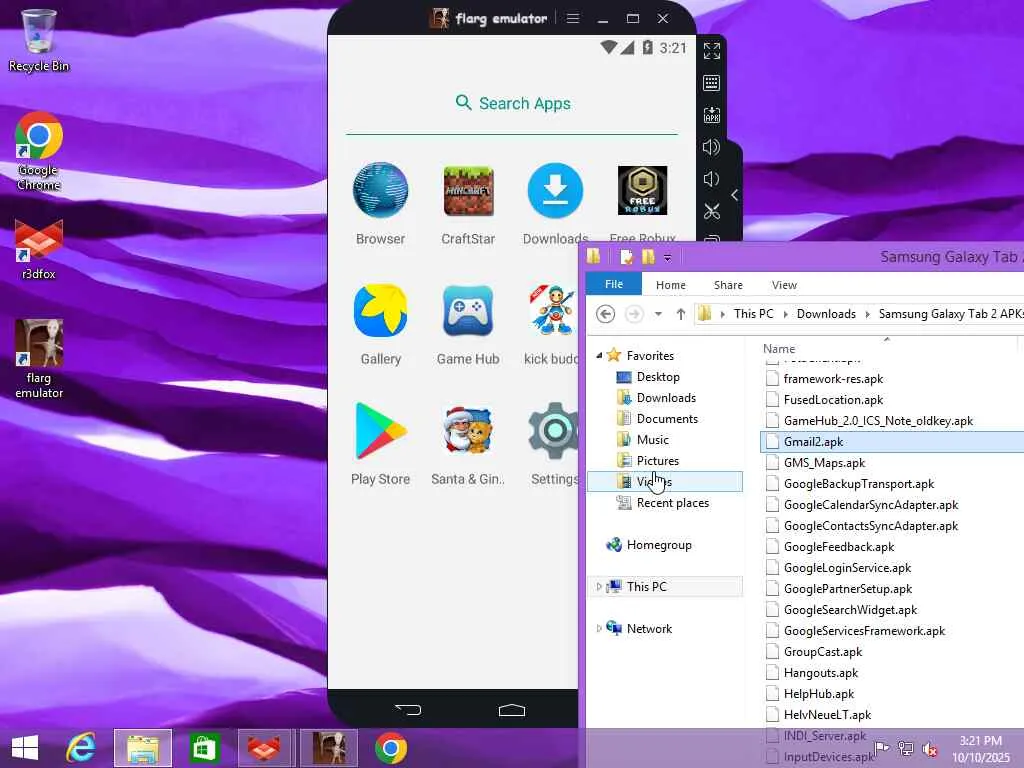Select Documents in the navigation pane
Screen dimensions: 1024x768
(667, 419)
